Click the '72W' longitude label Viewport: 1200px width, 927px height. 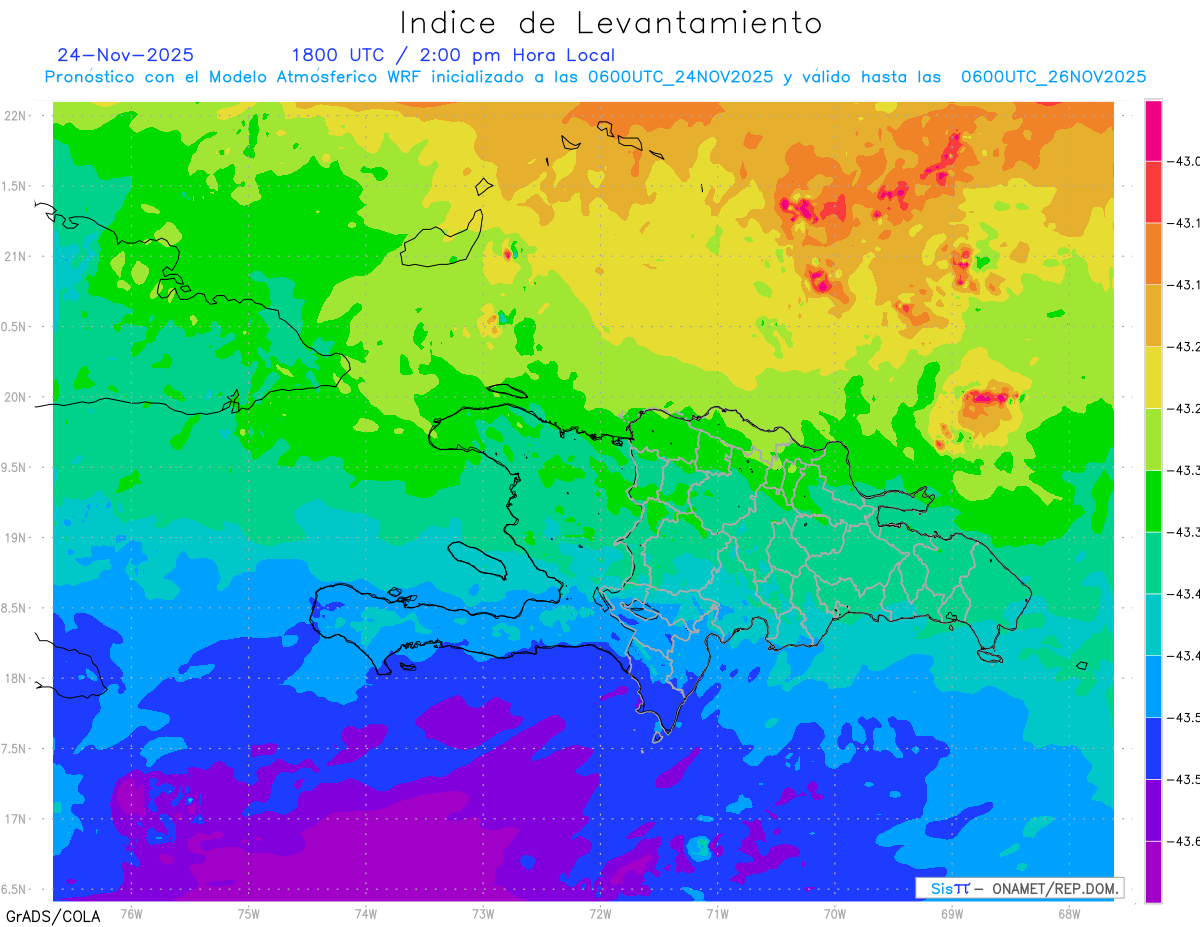(x=600, y=913)
